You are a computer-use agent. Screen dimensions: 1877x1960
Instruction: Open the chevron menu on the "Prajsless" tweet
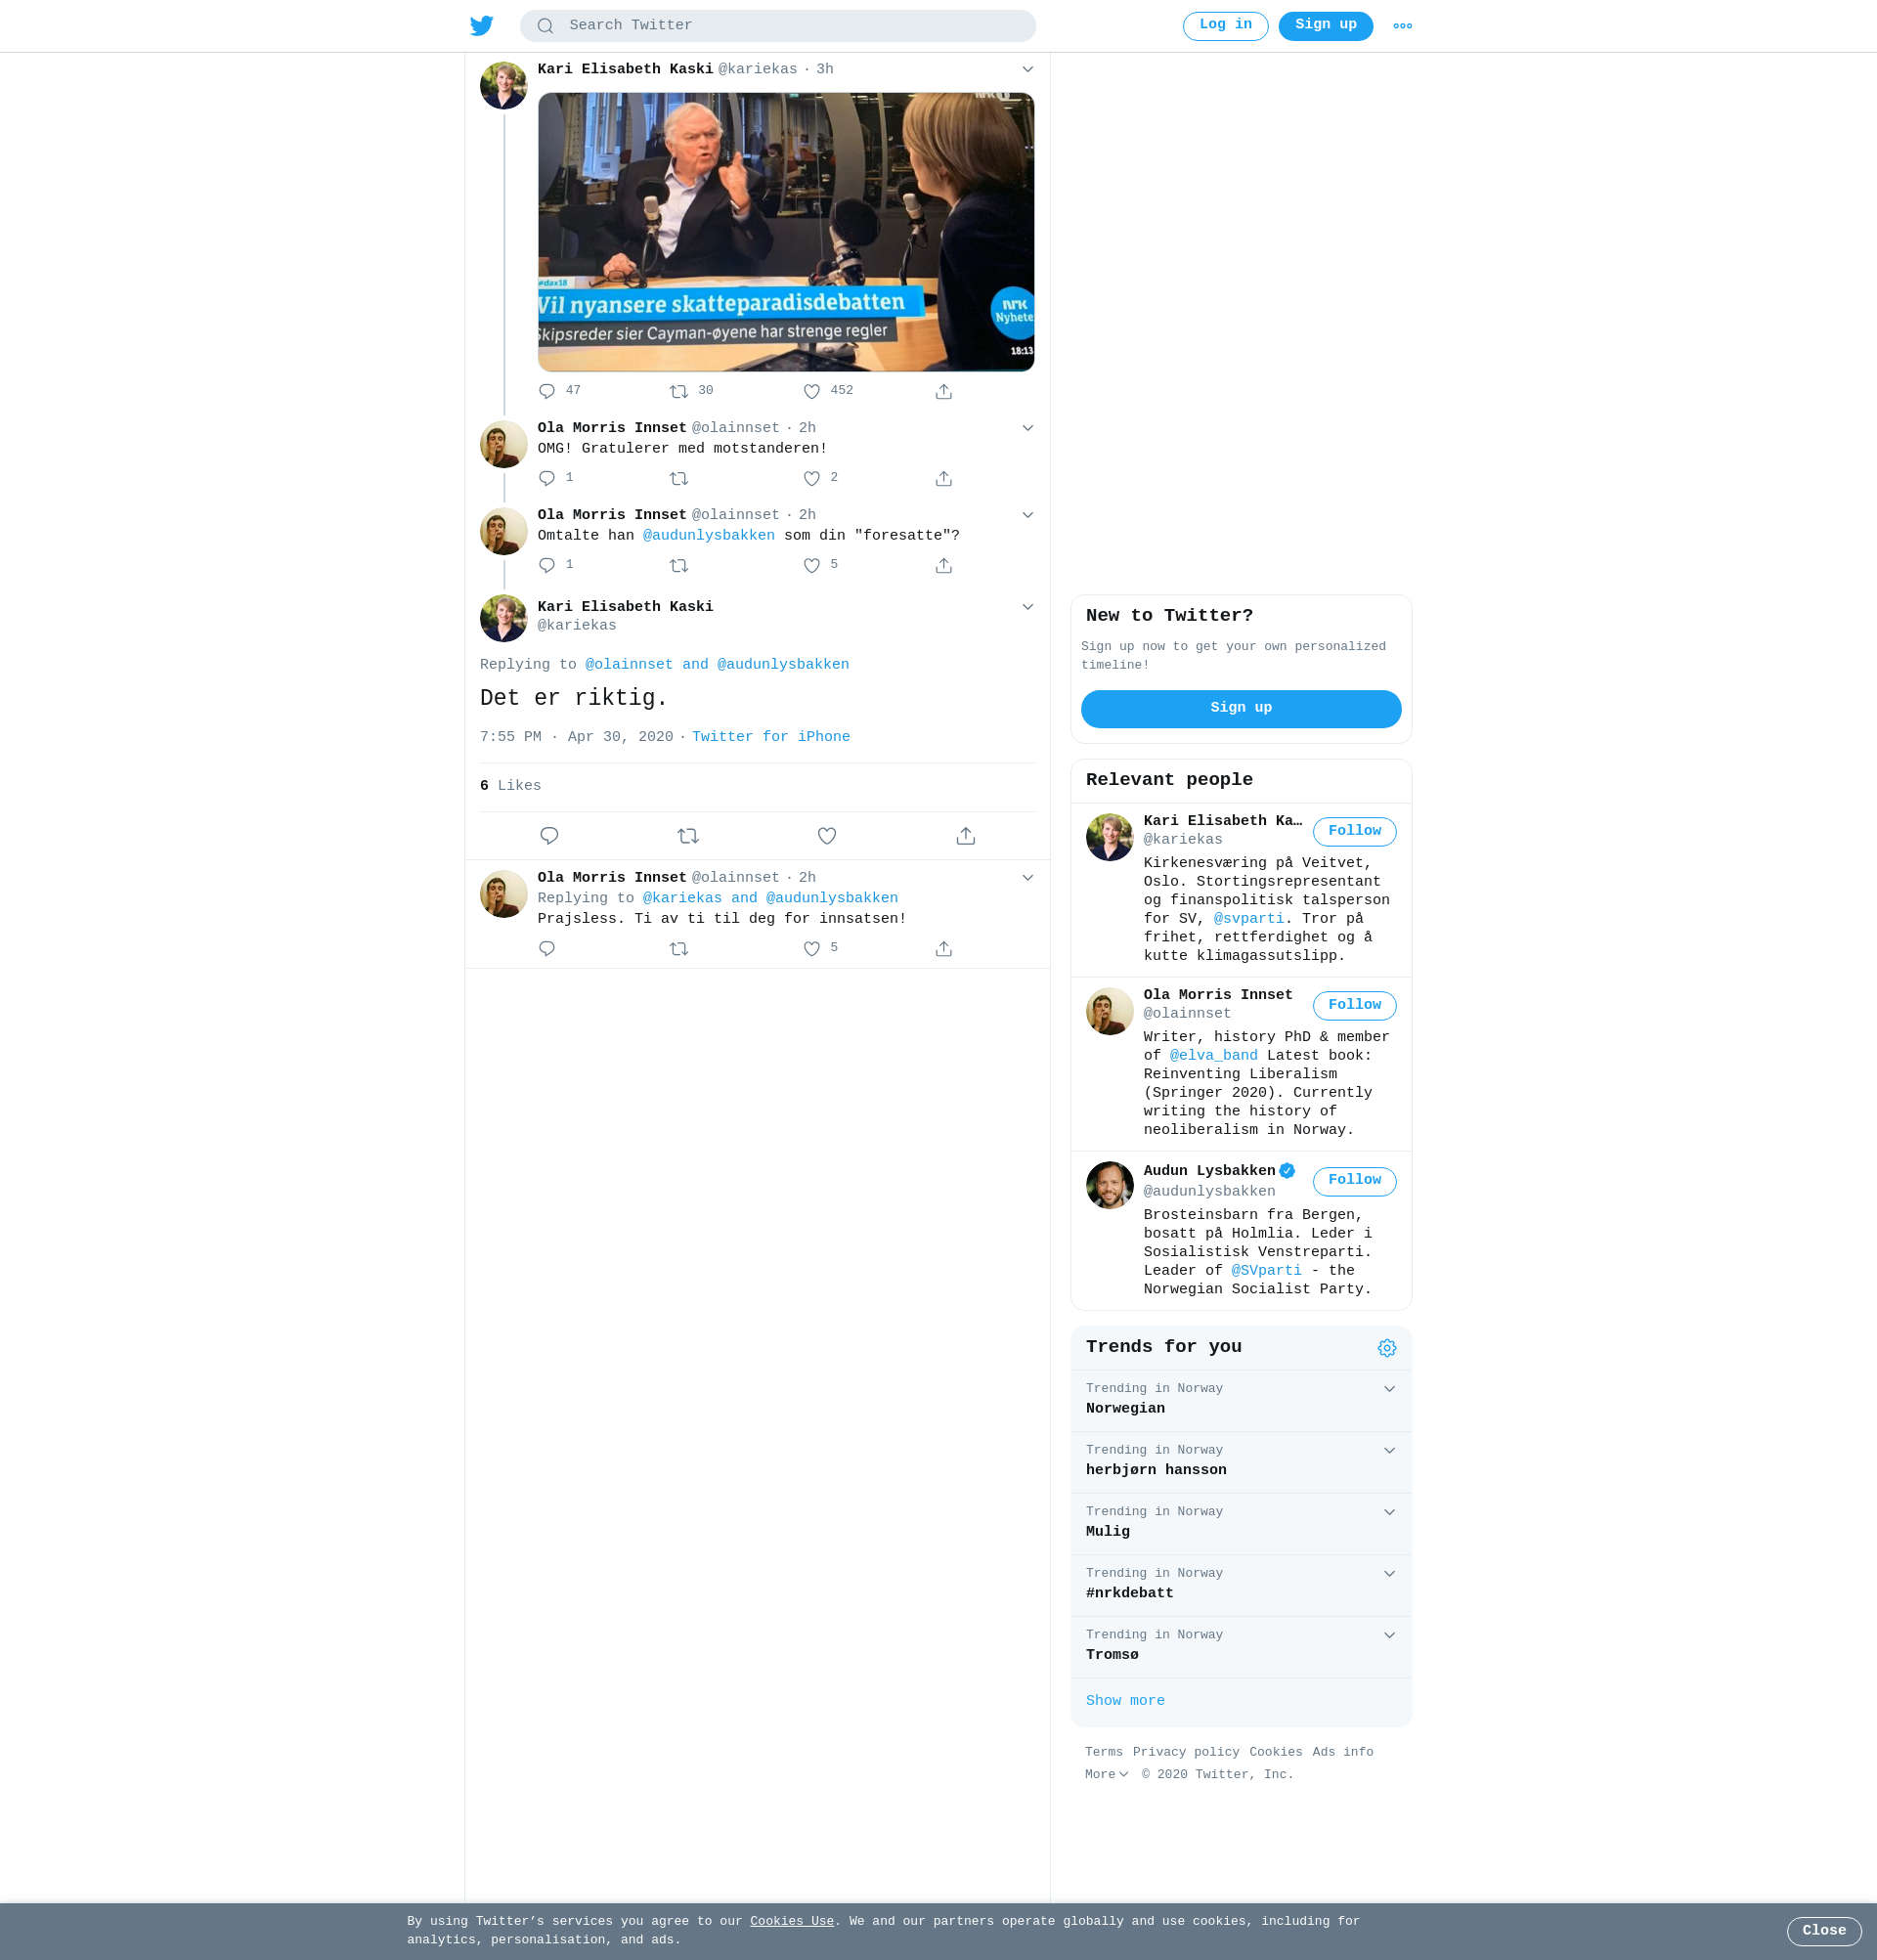1027,878
